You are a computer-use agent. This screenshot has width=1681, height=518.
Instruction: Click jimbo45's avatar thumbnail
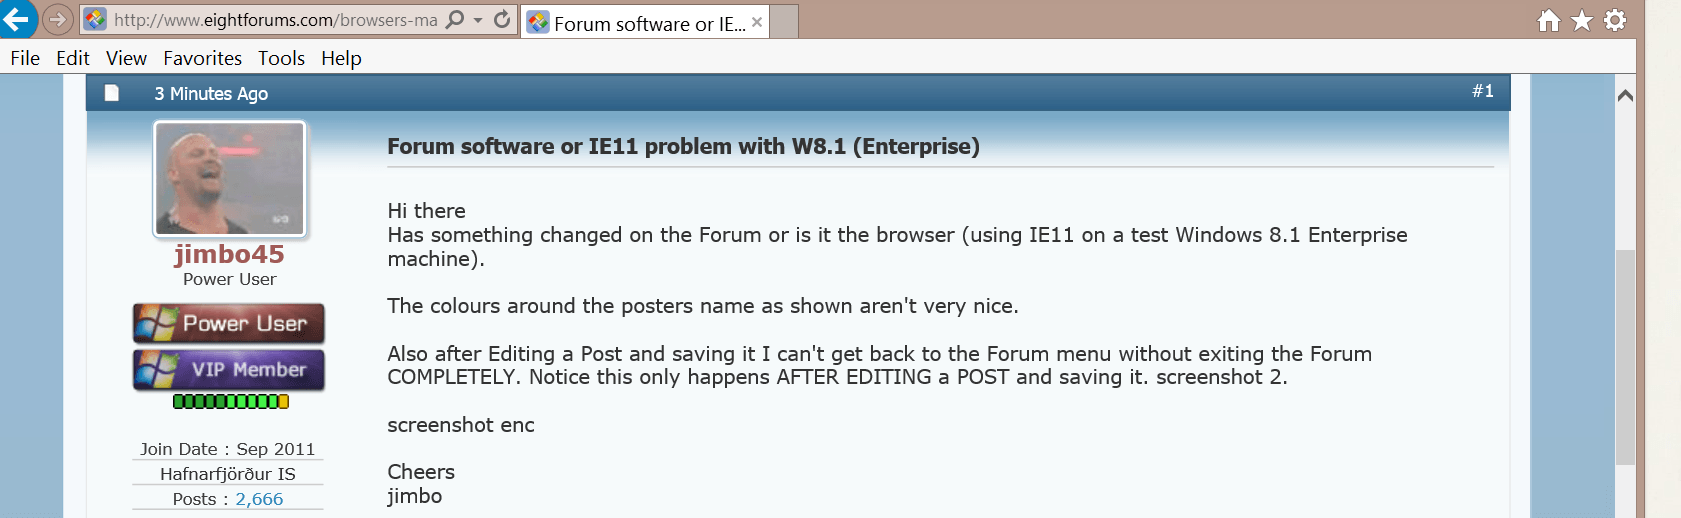point(229,179)
